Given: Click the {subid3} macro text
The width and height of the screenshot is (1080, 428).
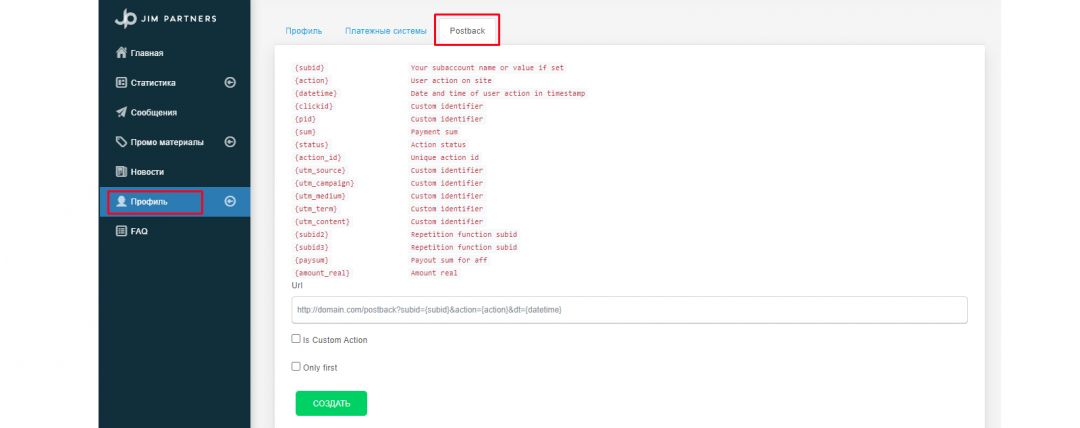Looking at the screenshot, I should (311, 247).
